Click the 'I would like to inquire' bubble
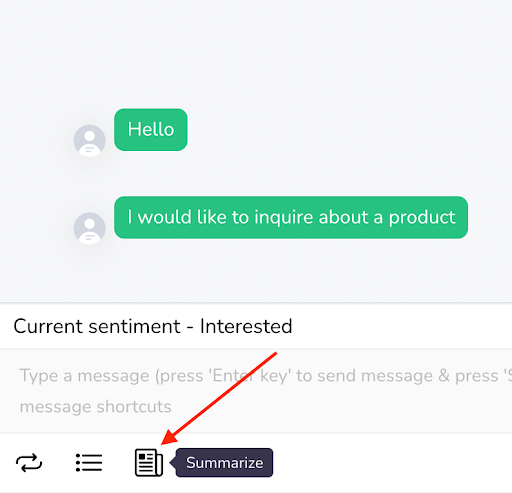This screenshot has height=493, width=512. click(x=291, y=217)
